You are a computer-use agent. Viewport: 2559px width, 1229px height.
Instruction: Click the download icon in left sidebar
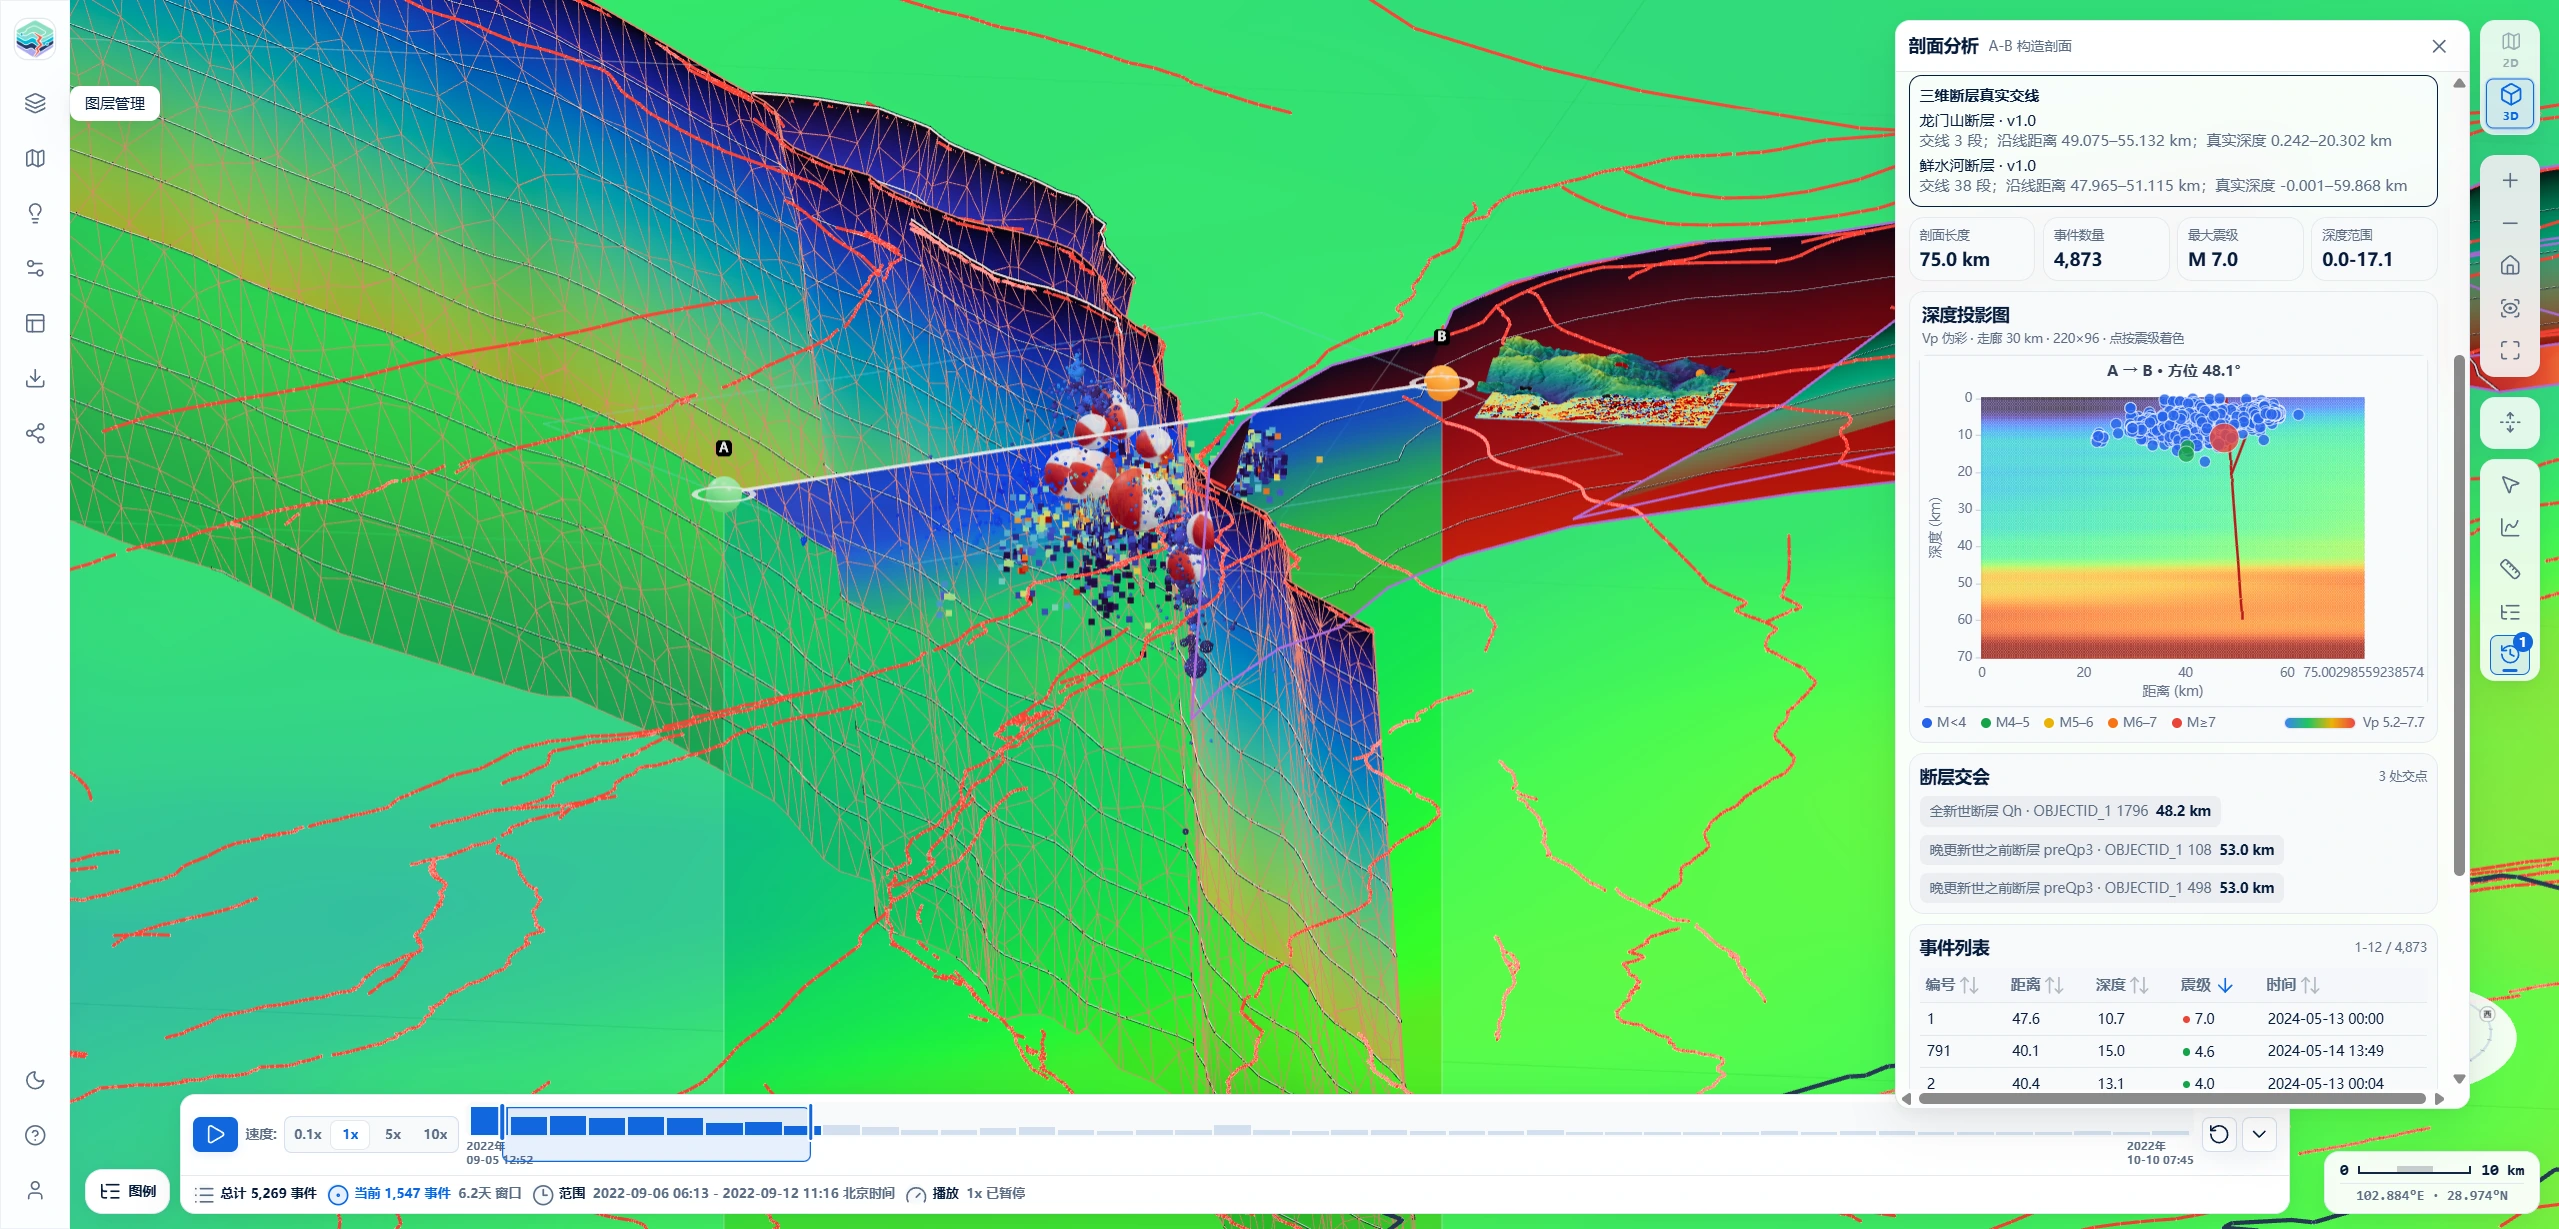click(x=35, y=378)
